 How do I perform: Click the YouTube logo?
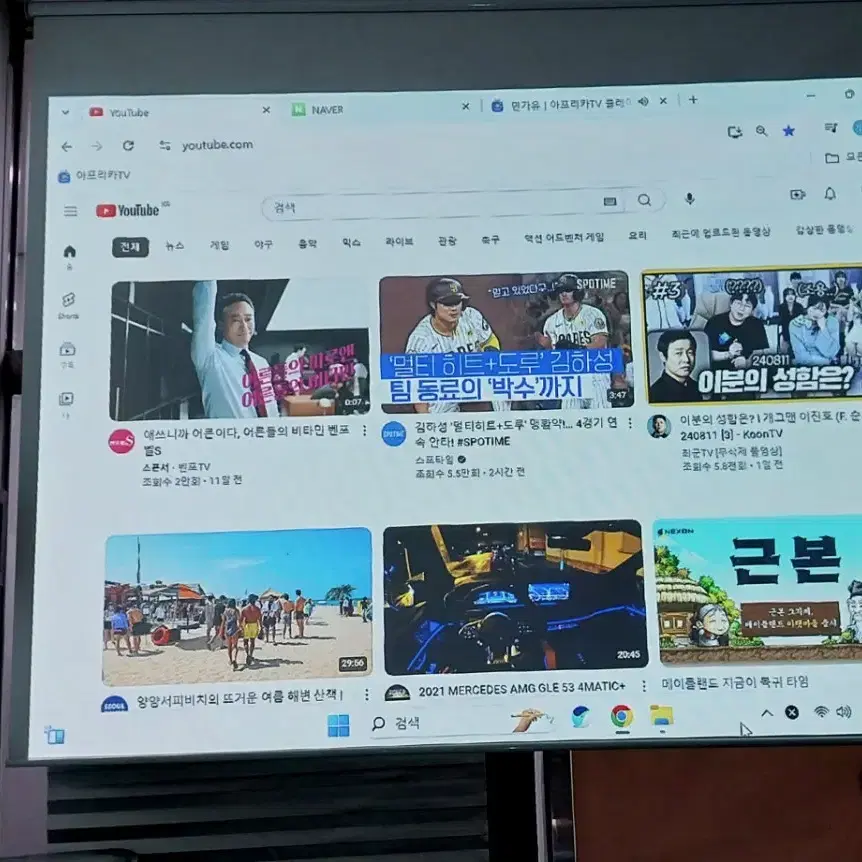(128, 211)
